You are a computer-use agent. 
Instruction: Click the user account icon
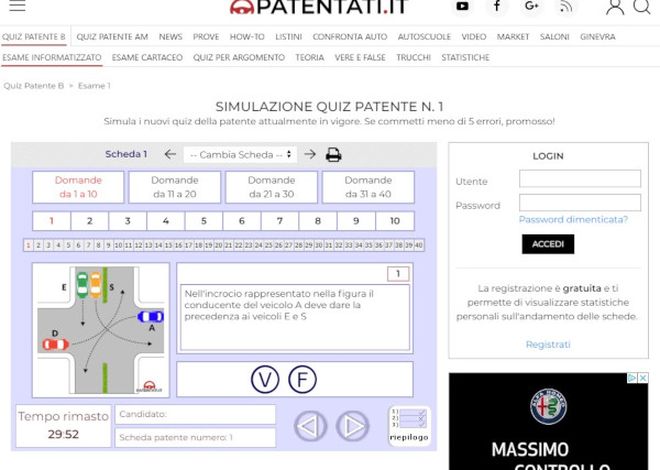(x=615, y=7)
